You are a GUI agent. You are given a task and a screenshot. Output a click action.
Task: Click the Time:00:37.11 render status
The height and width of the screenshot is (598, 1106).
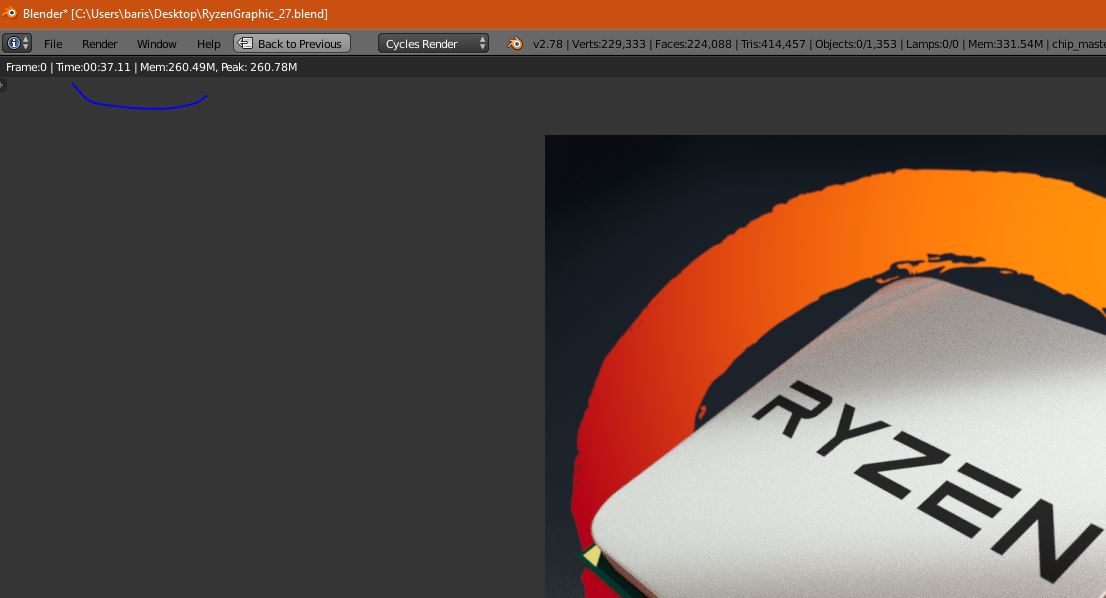[93, 67]
